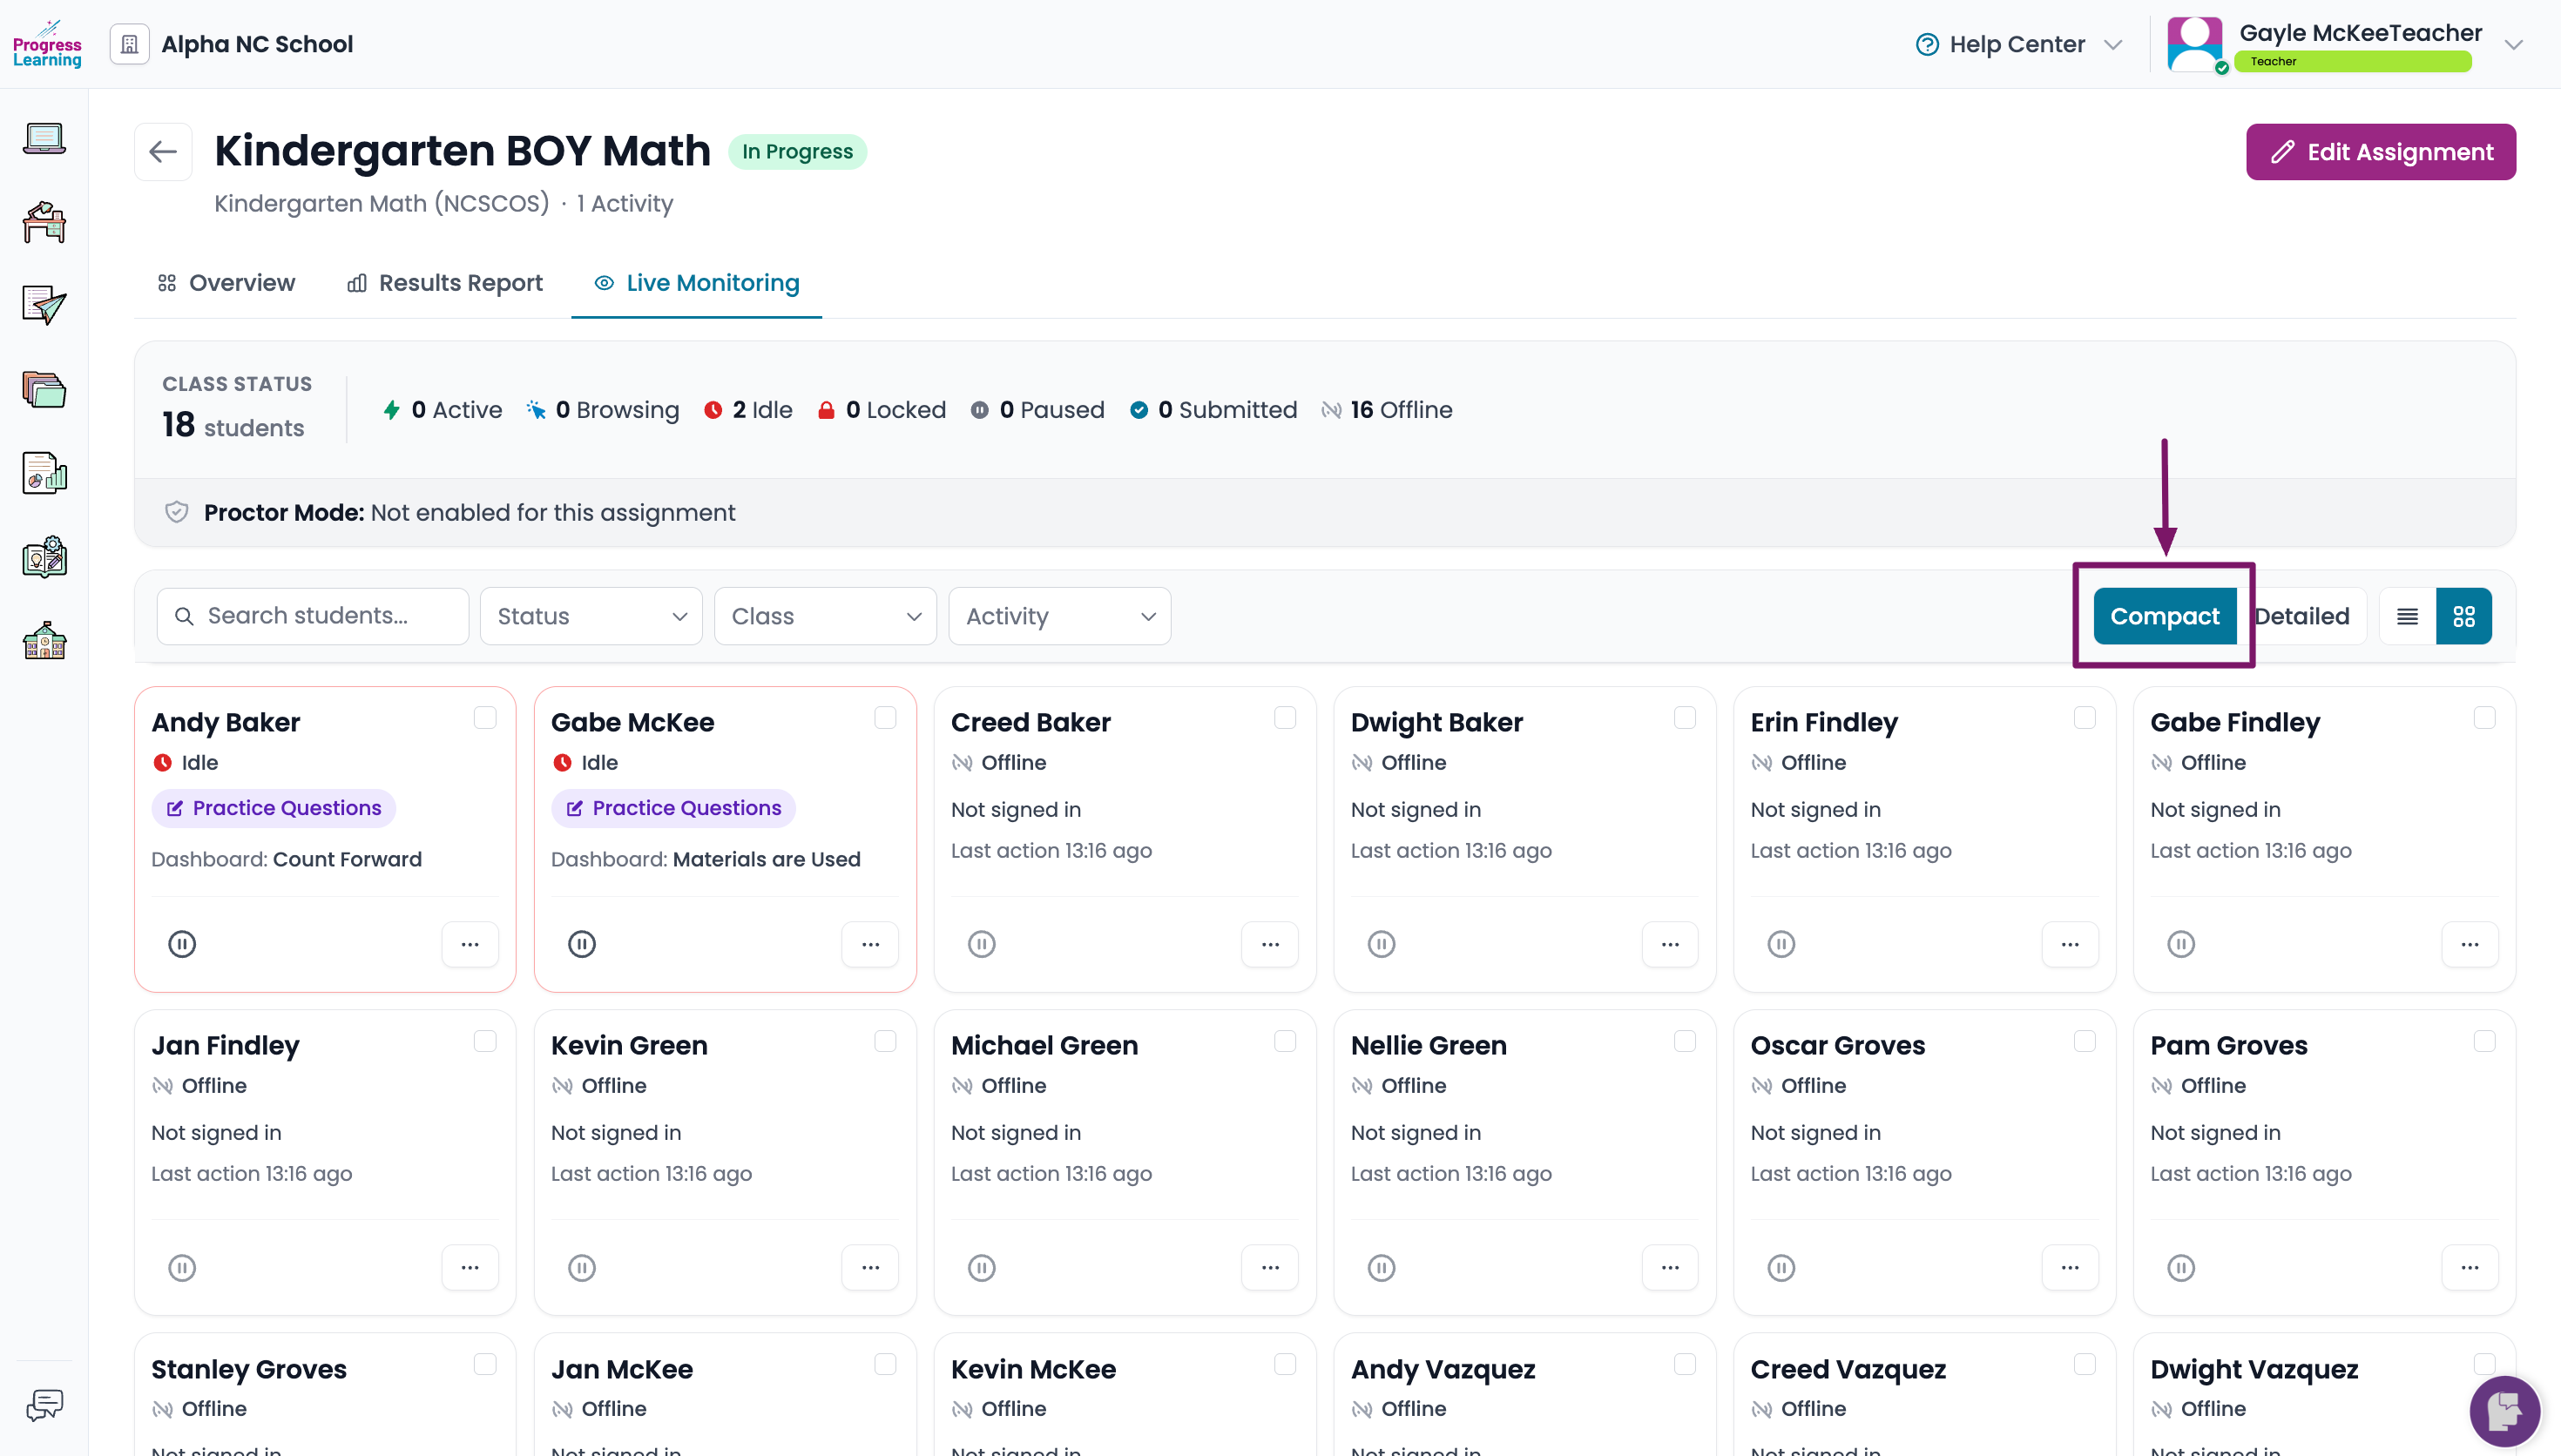The image size is (2561, 1456).
Task: Pause Michael Green's session
Action: click(982, 1268)
